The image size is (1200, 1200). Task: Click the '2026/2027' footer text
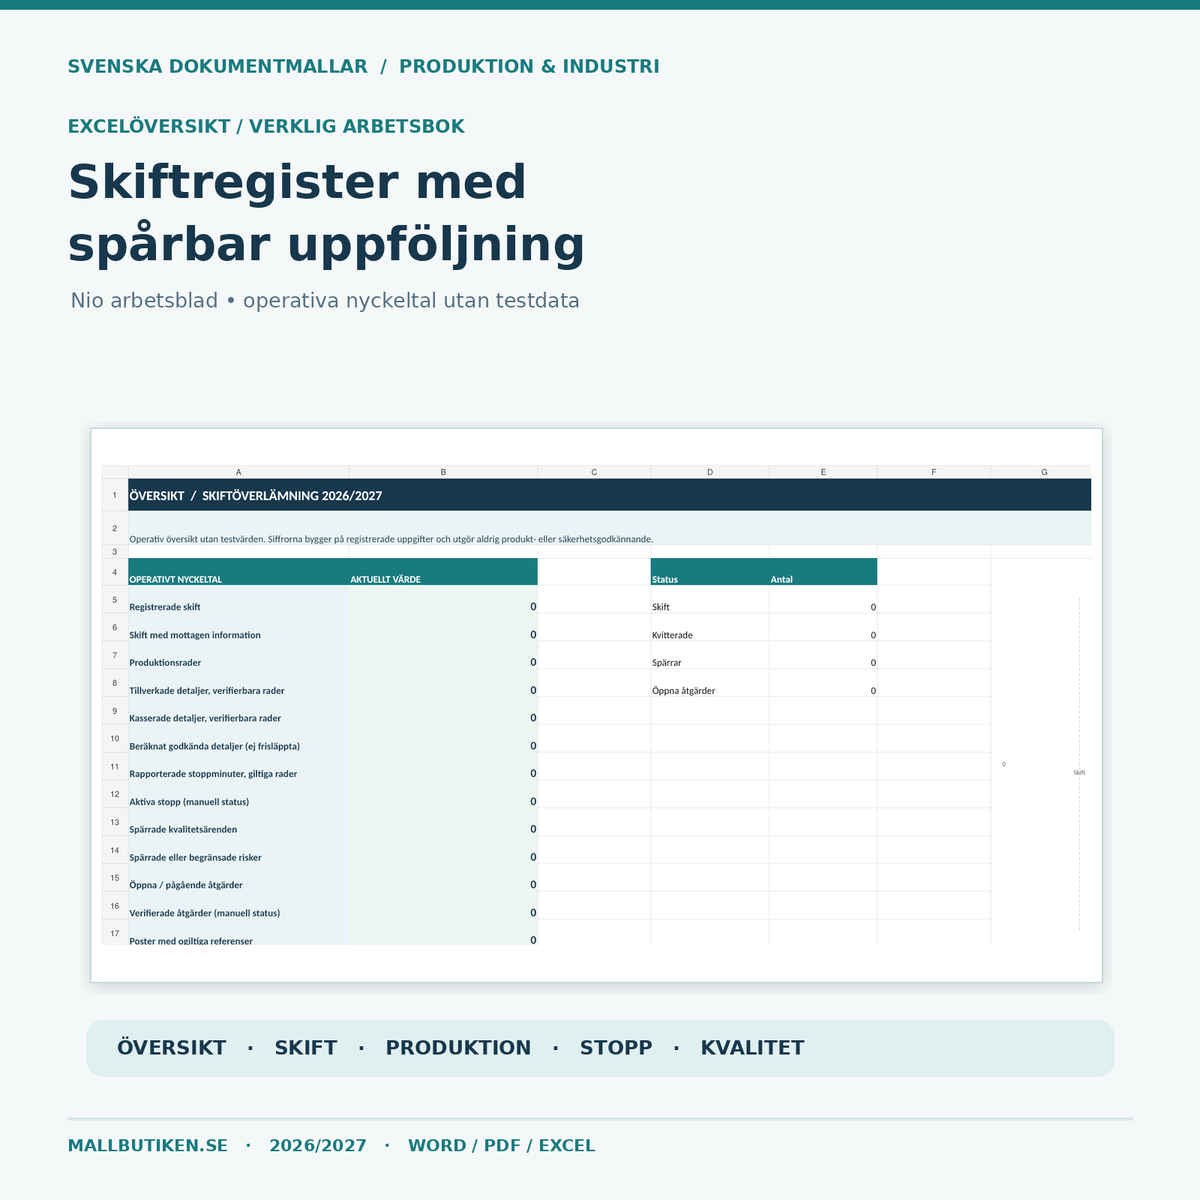pos(318,1146)
